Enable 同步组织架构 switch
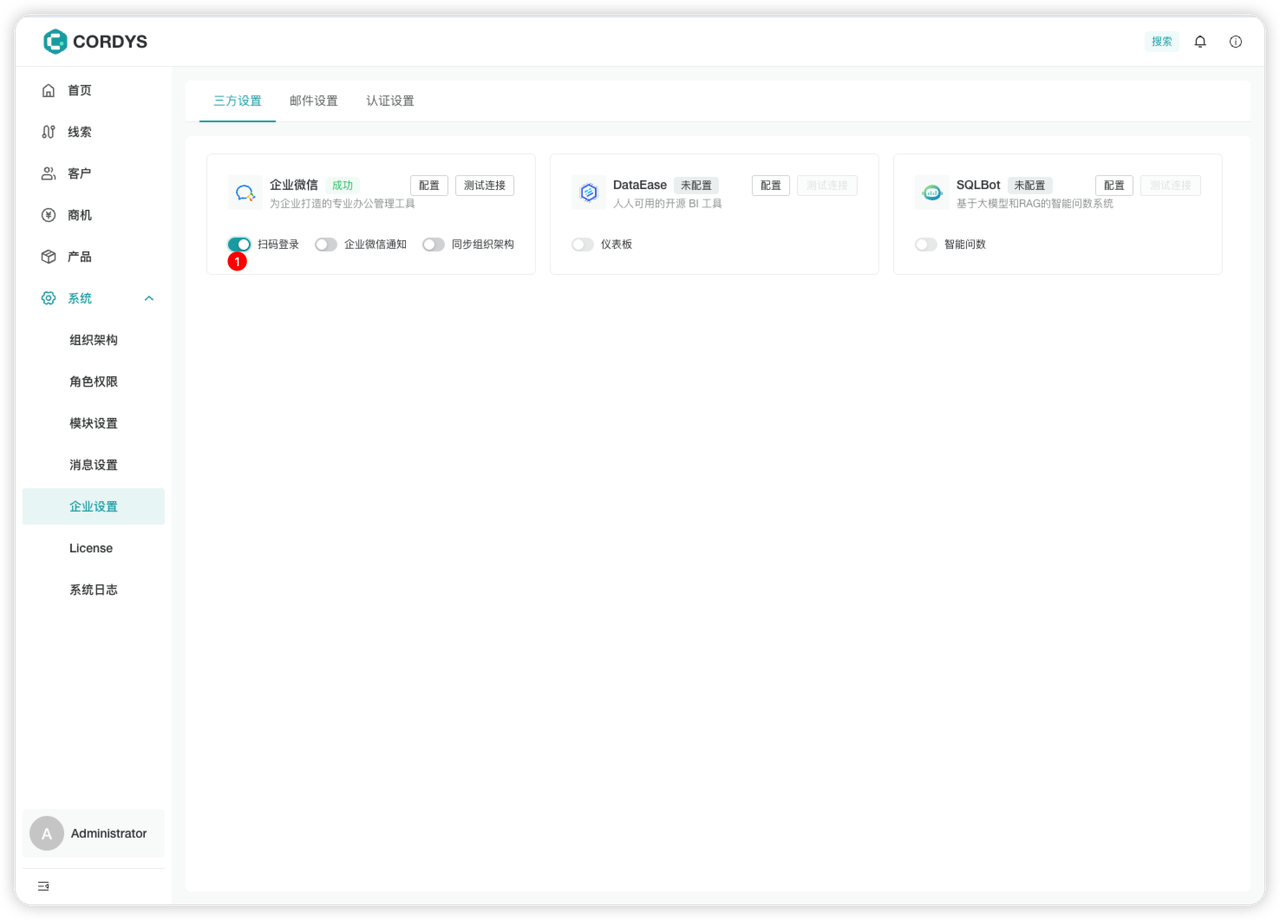Viewport: 1280px width, 920px height. coord(433,244)
